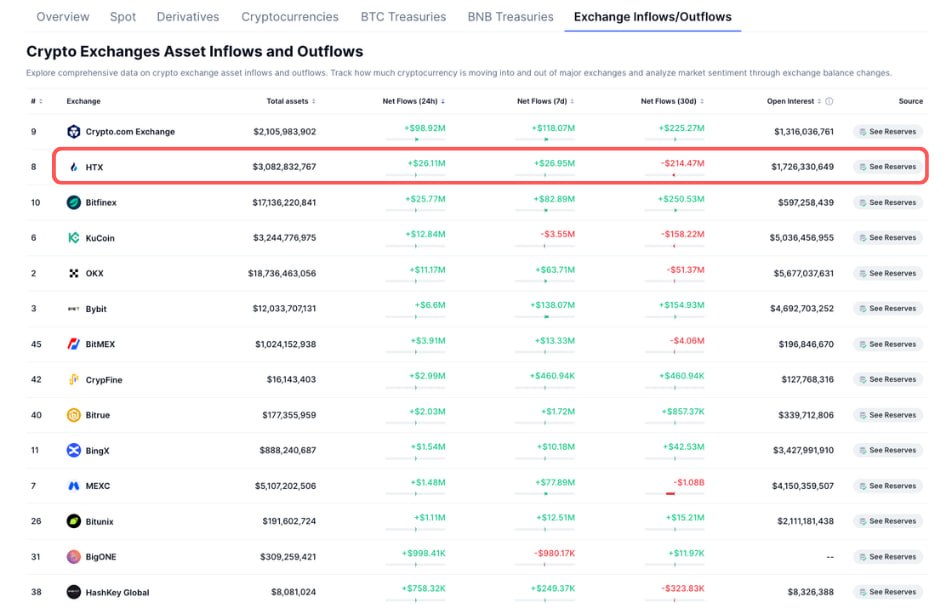The width and height of the screenshot is (946, 608).
Task: Click MEXC 30d flow -$1.08B
Action: (689, 483)
